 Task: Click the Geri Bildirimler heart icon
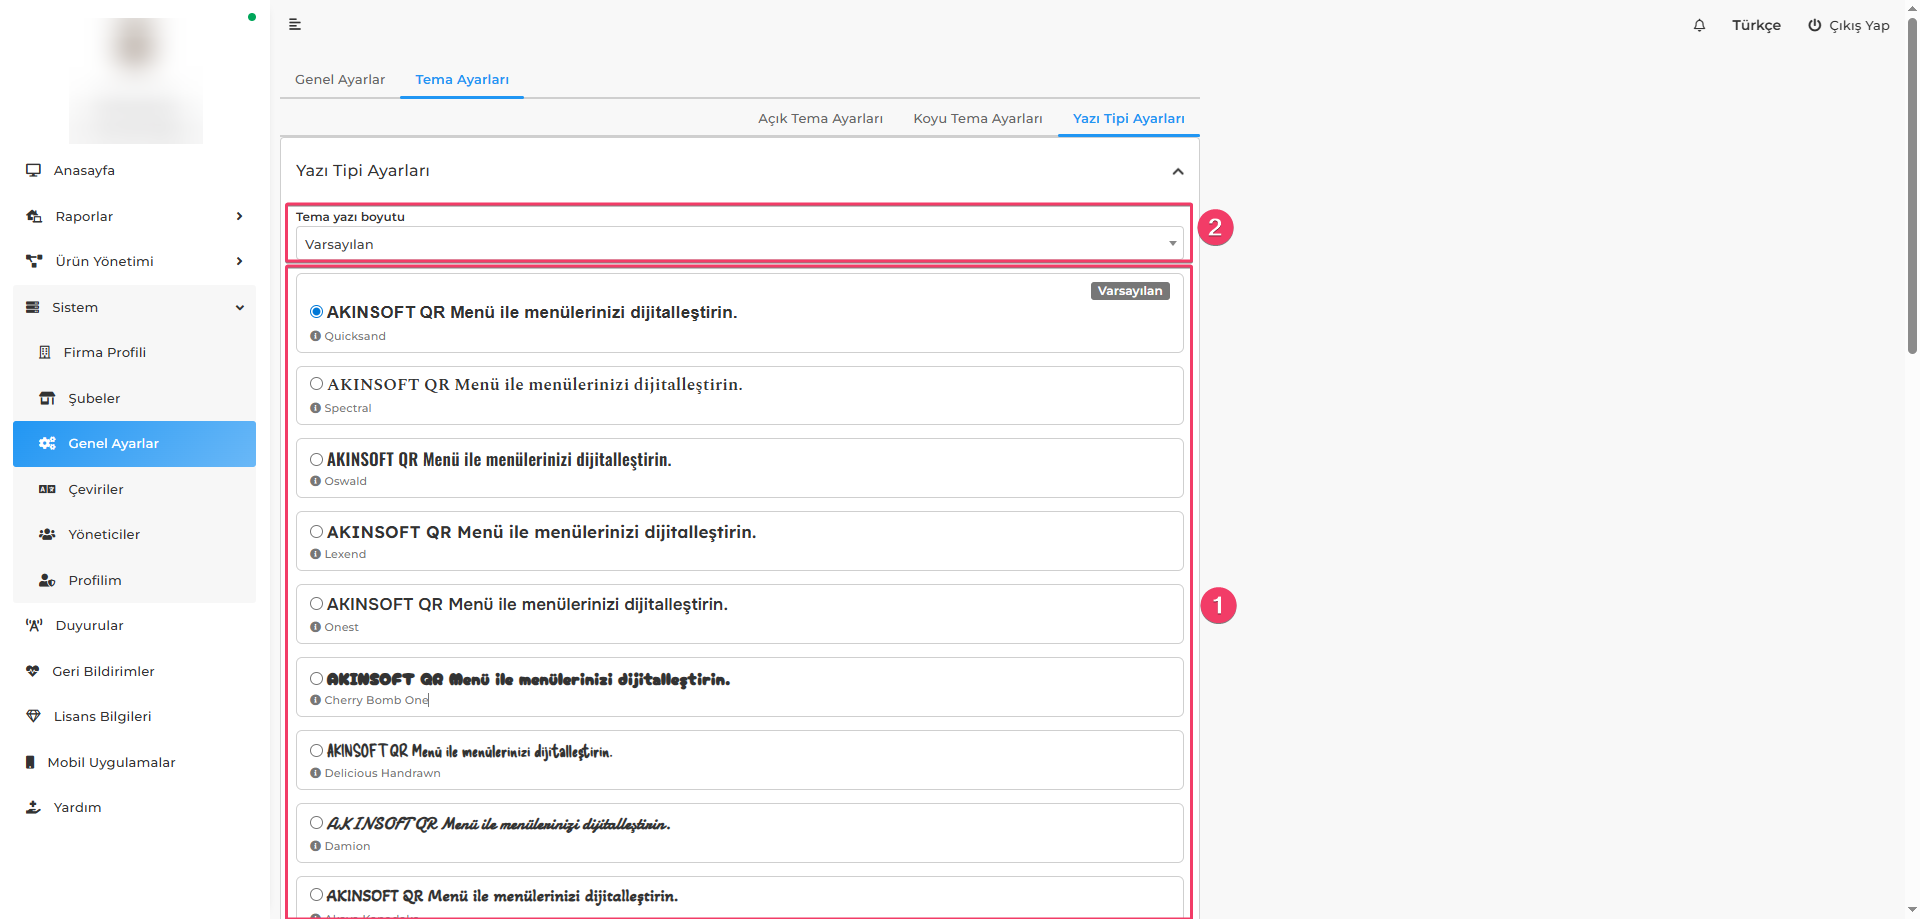[33, 671]
